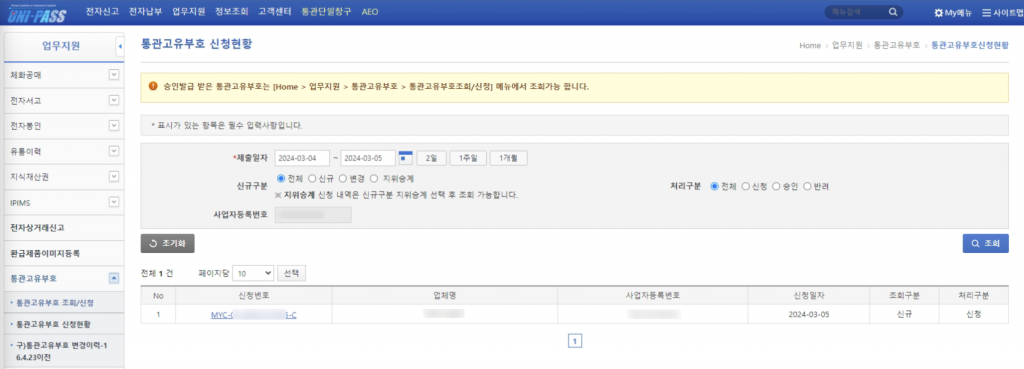Click the 신청번호 column header
This screenshot has height=369, width=1024.
253,296
